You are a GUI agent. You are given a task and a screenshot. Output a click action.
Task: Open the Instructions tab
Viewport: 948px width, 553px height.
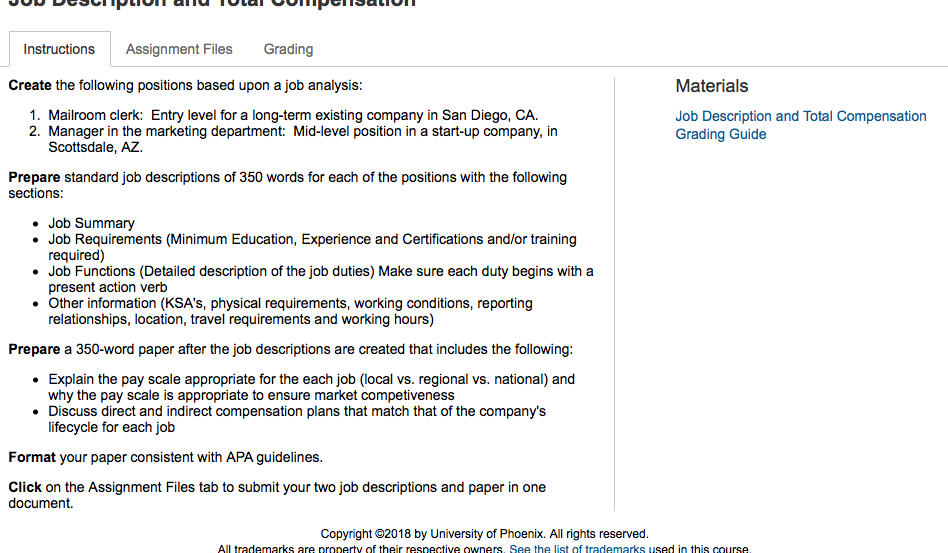(59, 49)
